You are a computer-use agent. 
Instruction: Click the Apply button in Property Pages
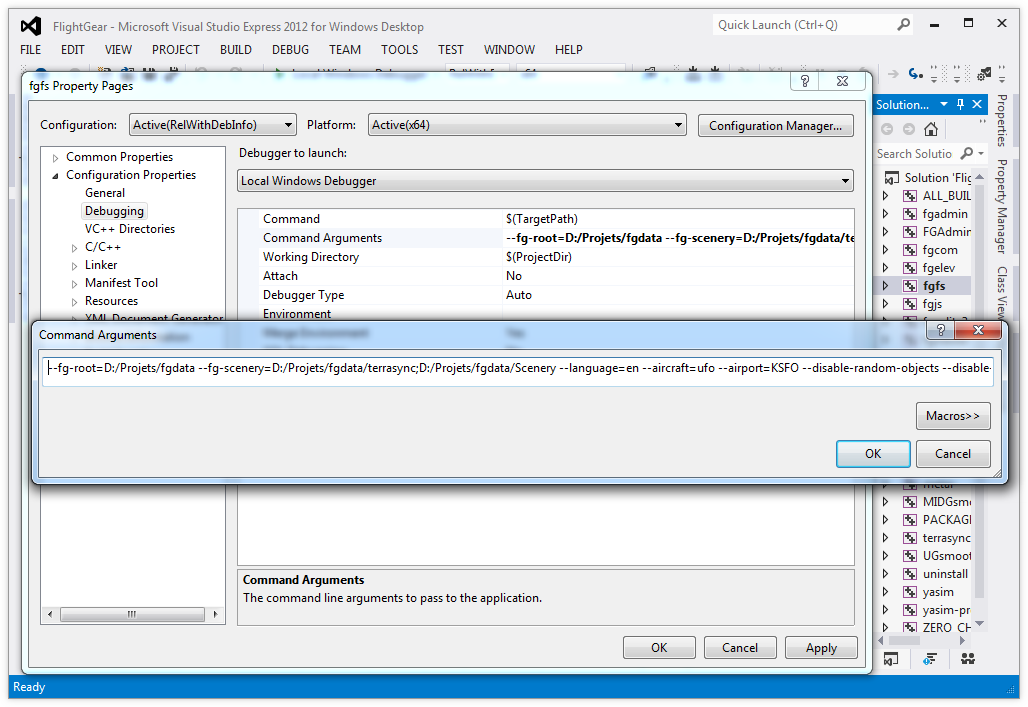point(821,648)
